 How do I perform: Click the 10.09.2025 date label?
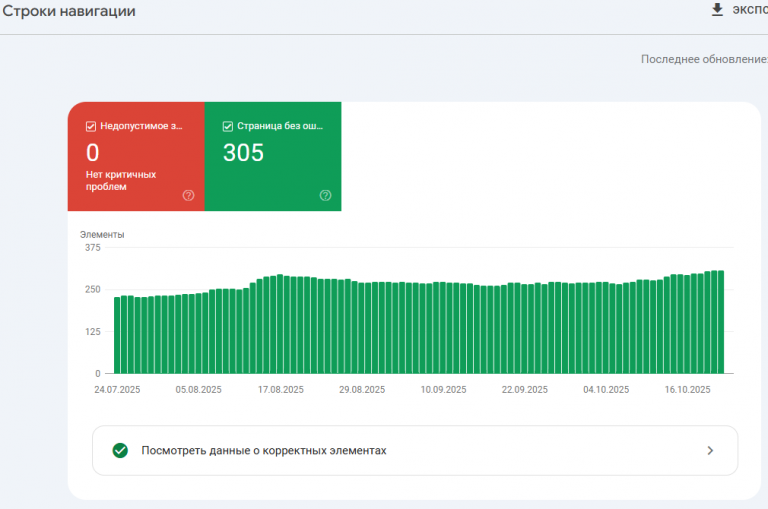point(443,390)
